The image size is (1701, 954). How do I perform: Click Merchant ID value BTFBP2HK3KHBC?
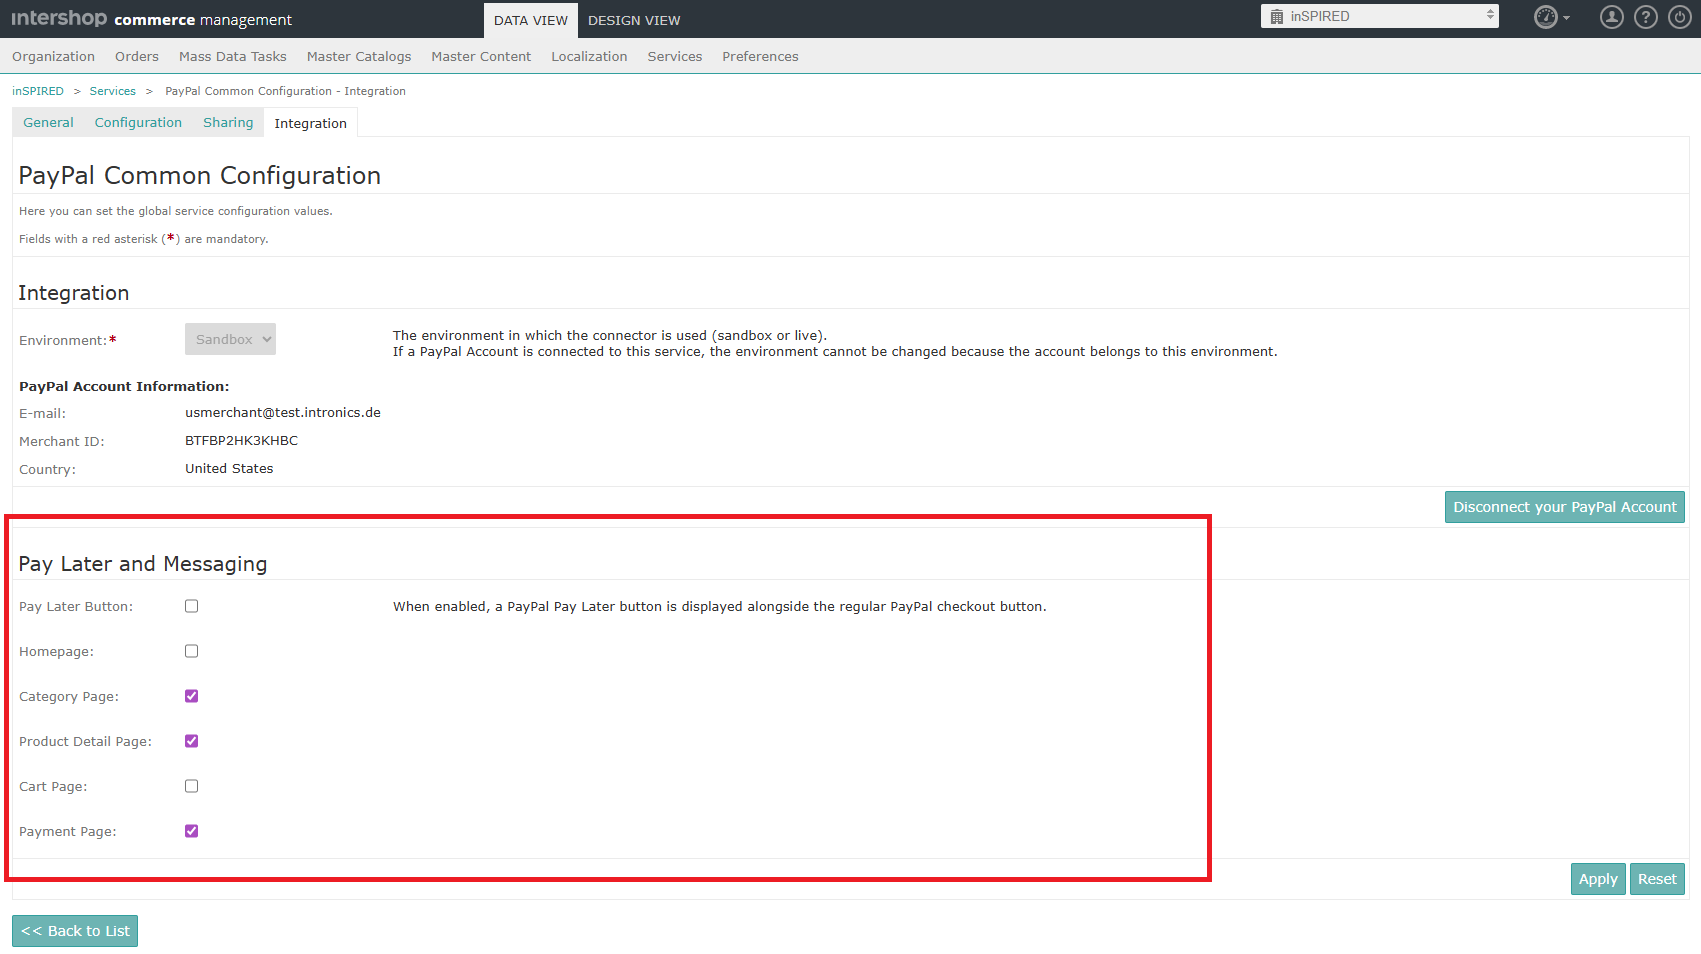(241, 440)
